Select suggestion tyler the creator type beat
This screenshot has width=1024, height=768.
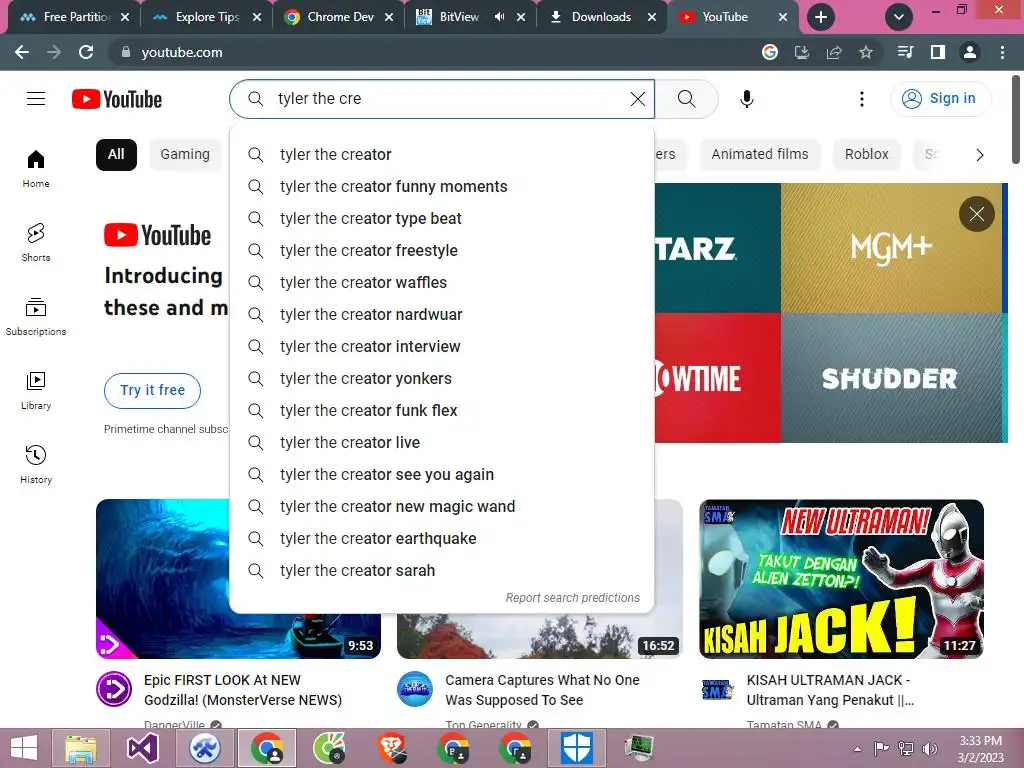[x=441, y=219]
